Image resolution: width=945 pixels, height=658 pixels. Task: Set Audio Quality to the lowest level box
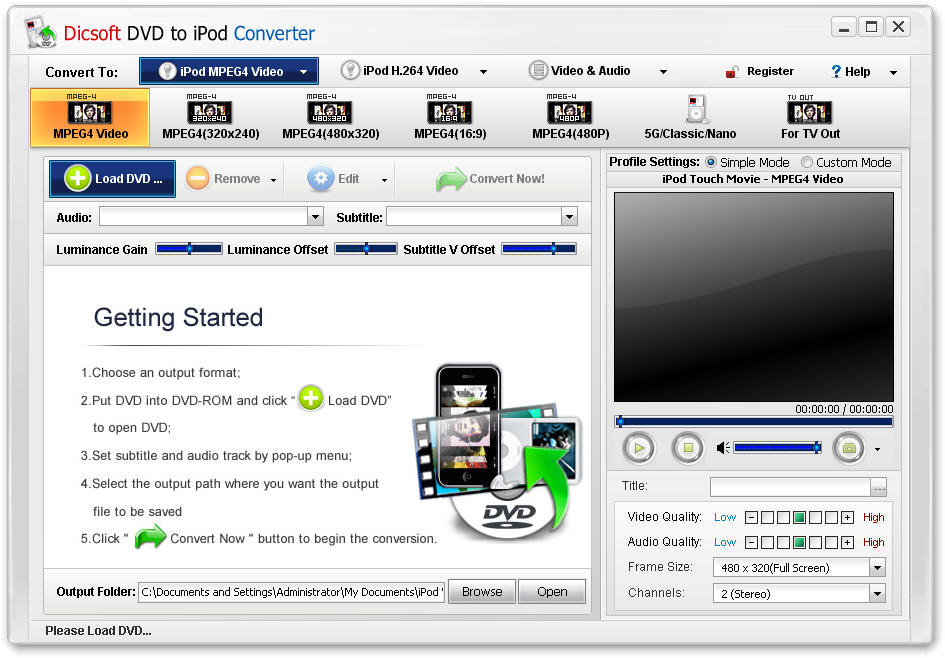(767, 543)
